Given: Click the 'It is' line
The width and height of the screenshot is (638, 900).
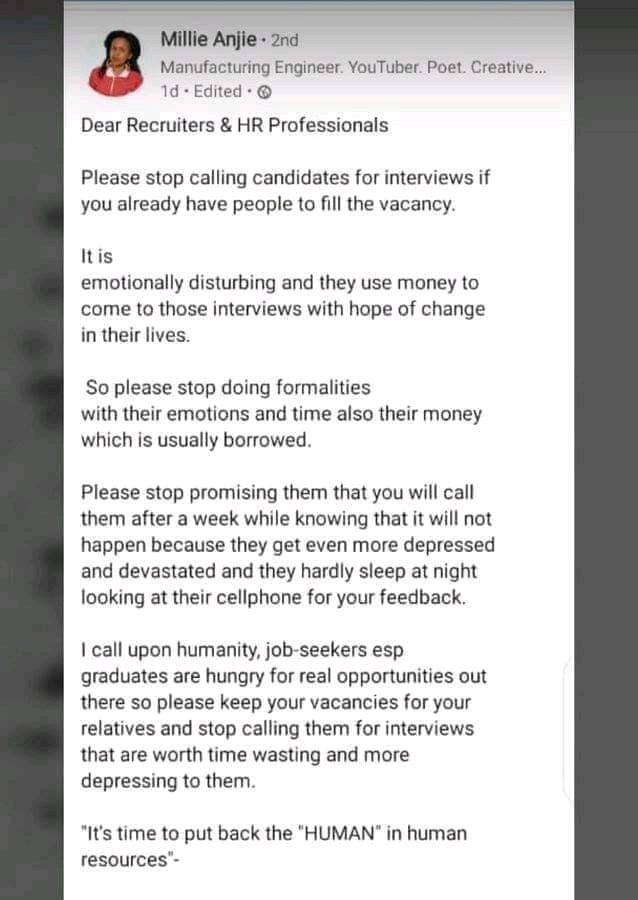Looking at the screenshot, I should (x=96, y=257).
